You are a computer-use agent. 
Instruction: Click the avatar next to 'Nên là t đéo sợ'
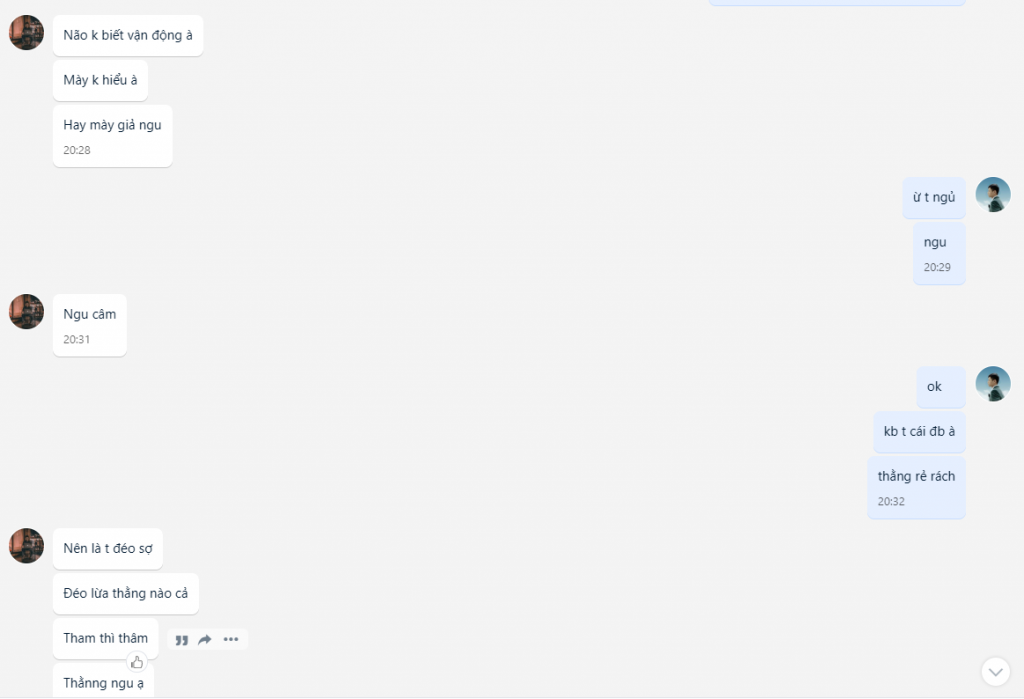(26, 545)
